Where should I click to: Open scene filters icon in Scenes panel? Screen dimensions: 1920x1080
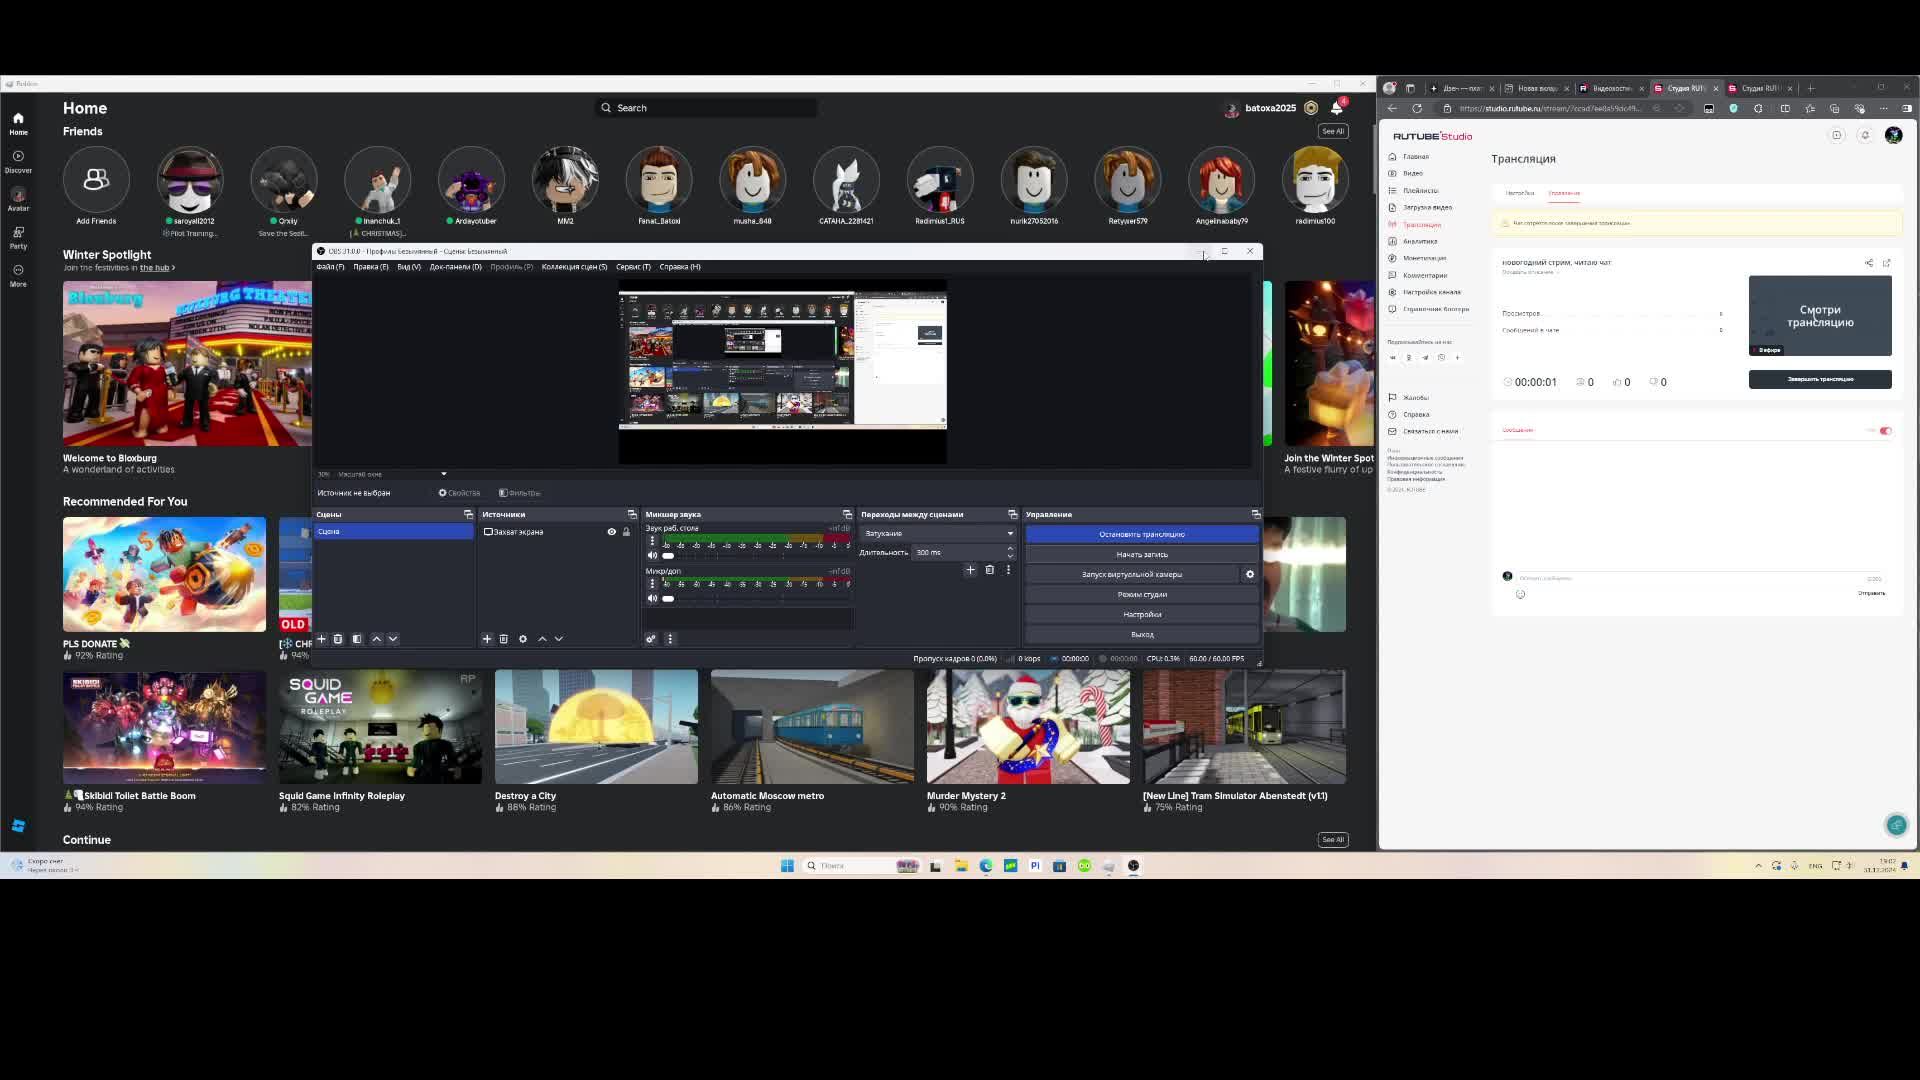pyautogui.click(x=357, y=639)
